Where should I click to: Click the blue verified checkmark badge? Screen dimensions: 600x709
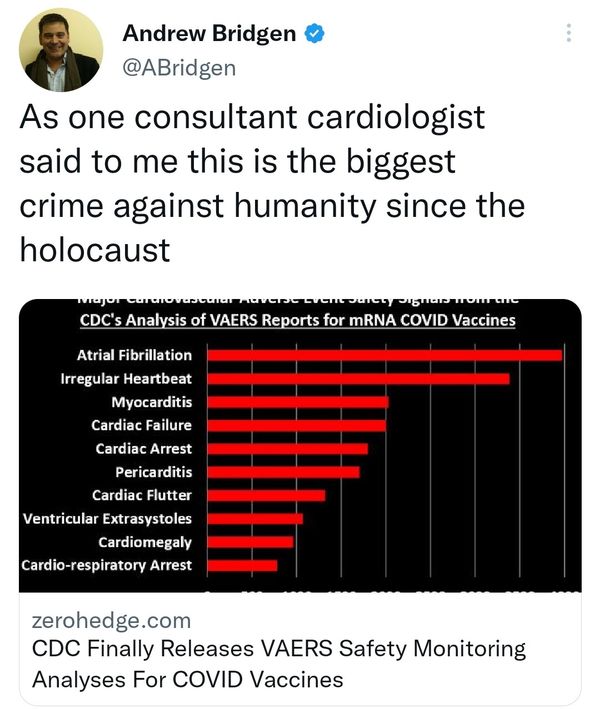pyautogui.click(x=314, y=34)
